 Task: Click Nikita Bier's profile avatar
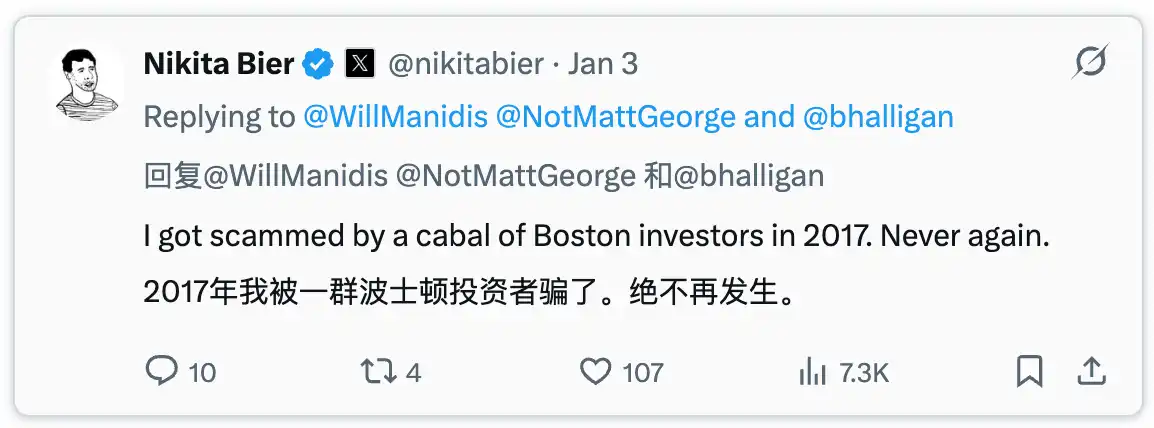pos(84,83)
